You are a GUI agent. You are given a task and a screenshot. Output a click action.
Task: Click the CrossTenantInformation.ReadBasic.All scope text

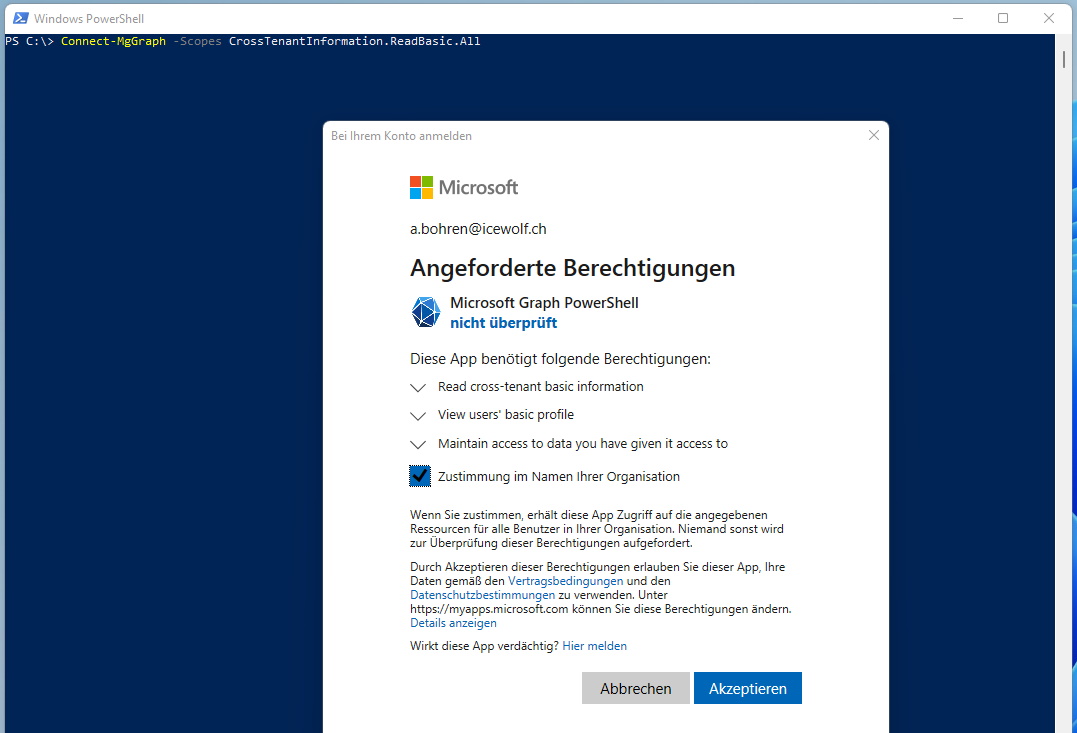click(x=354, y=41)
